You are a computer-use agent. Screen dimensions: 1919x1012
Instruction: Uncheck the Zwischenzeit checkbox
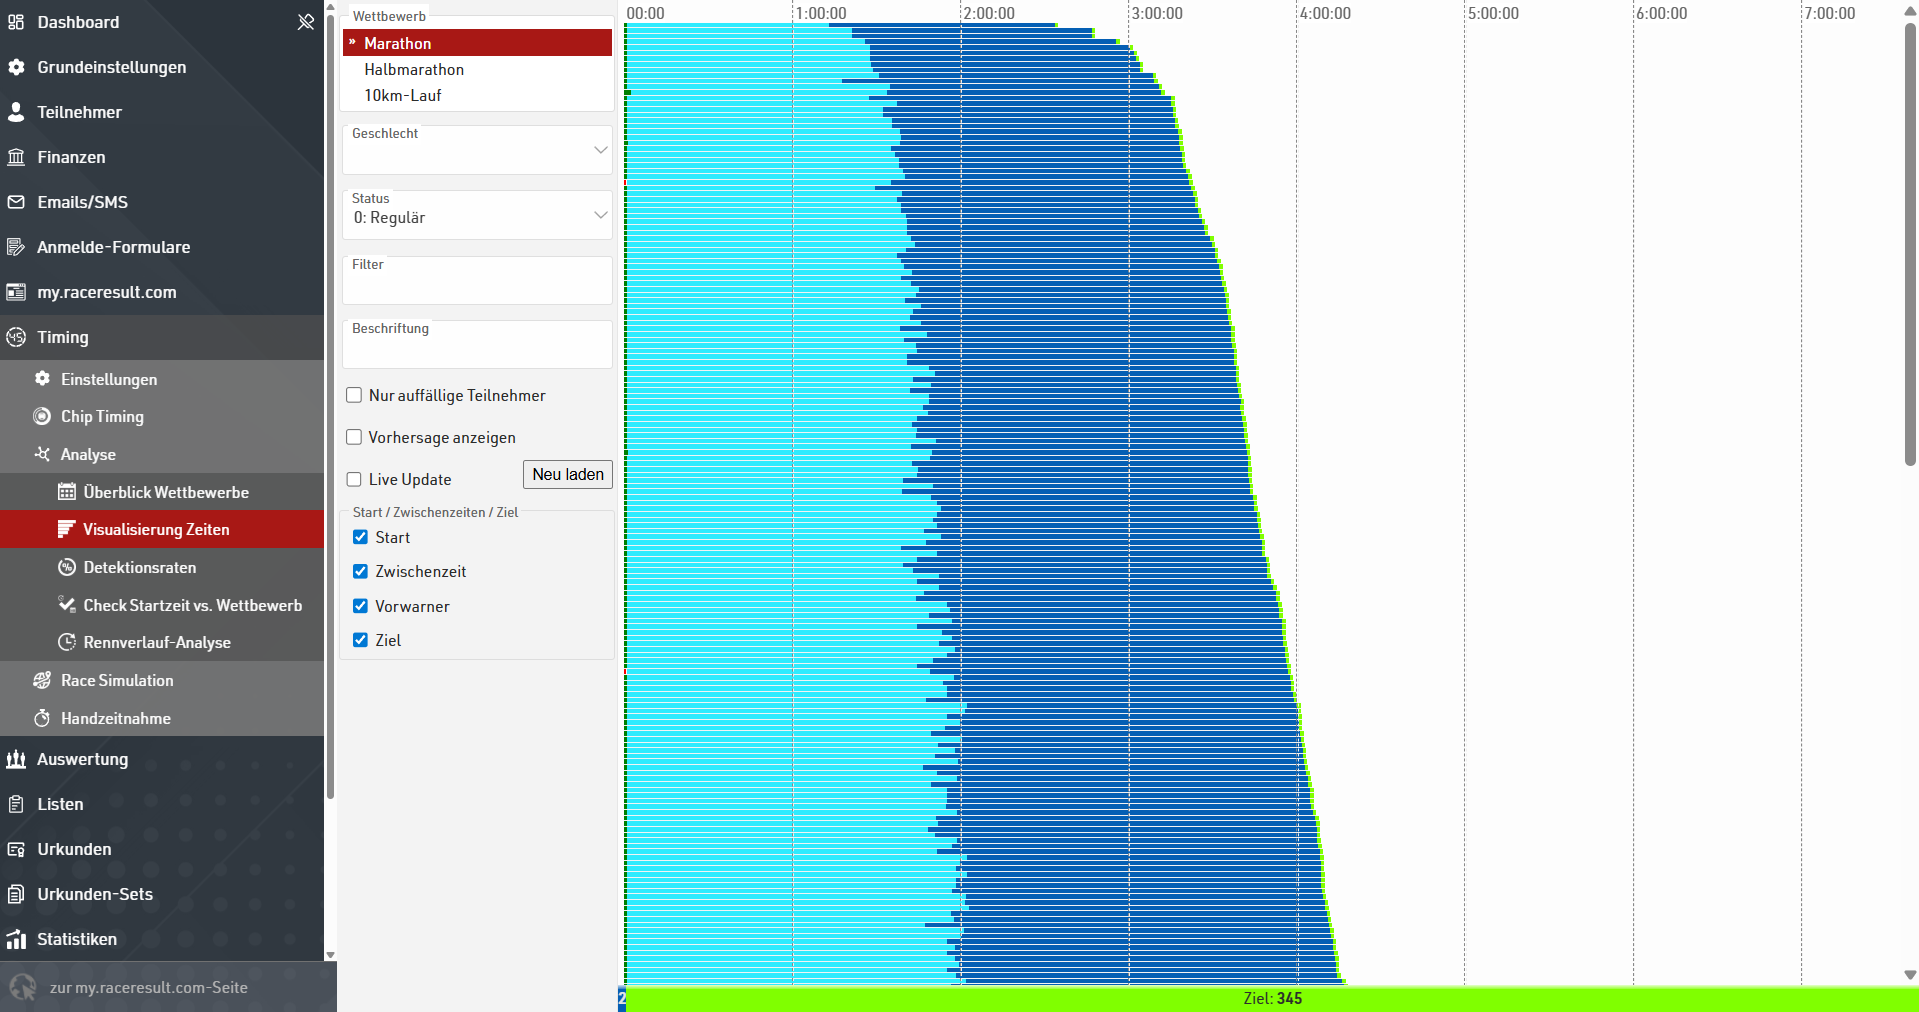361,571
